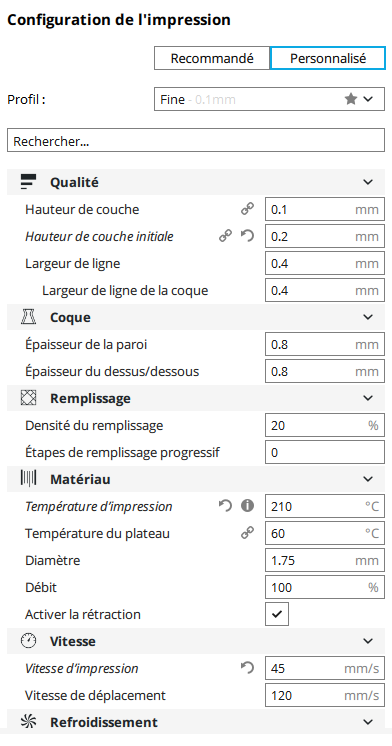This screenshot has height=746, width=392.
Task: Revert Vitesse d'impression with the undo arrow
Action: [247, 668]
